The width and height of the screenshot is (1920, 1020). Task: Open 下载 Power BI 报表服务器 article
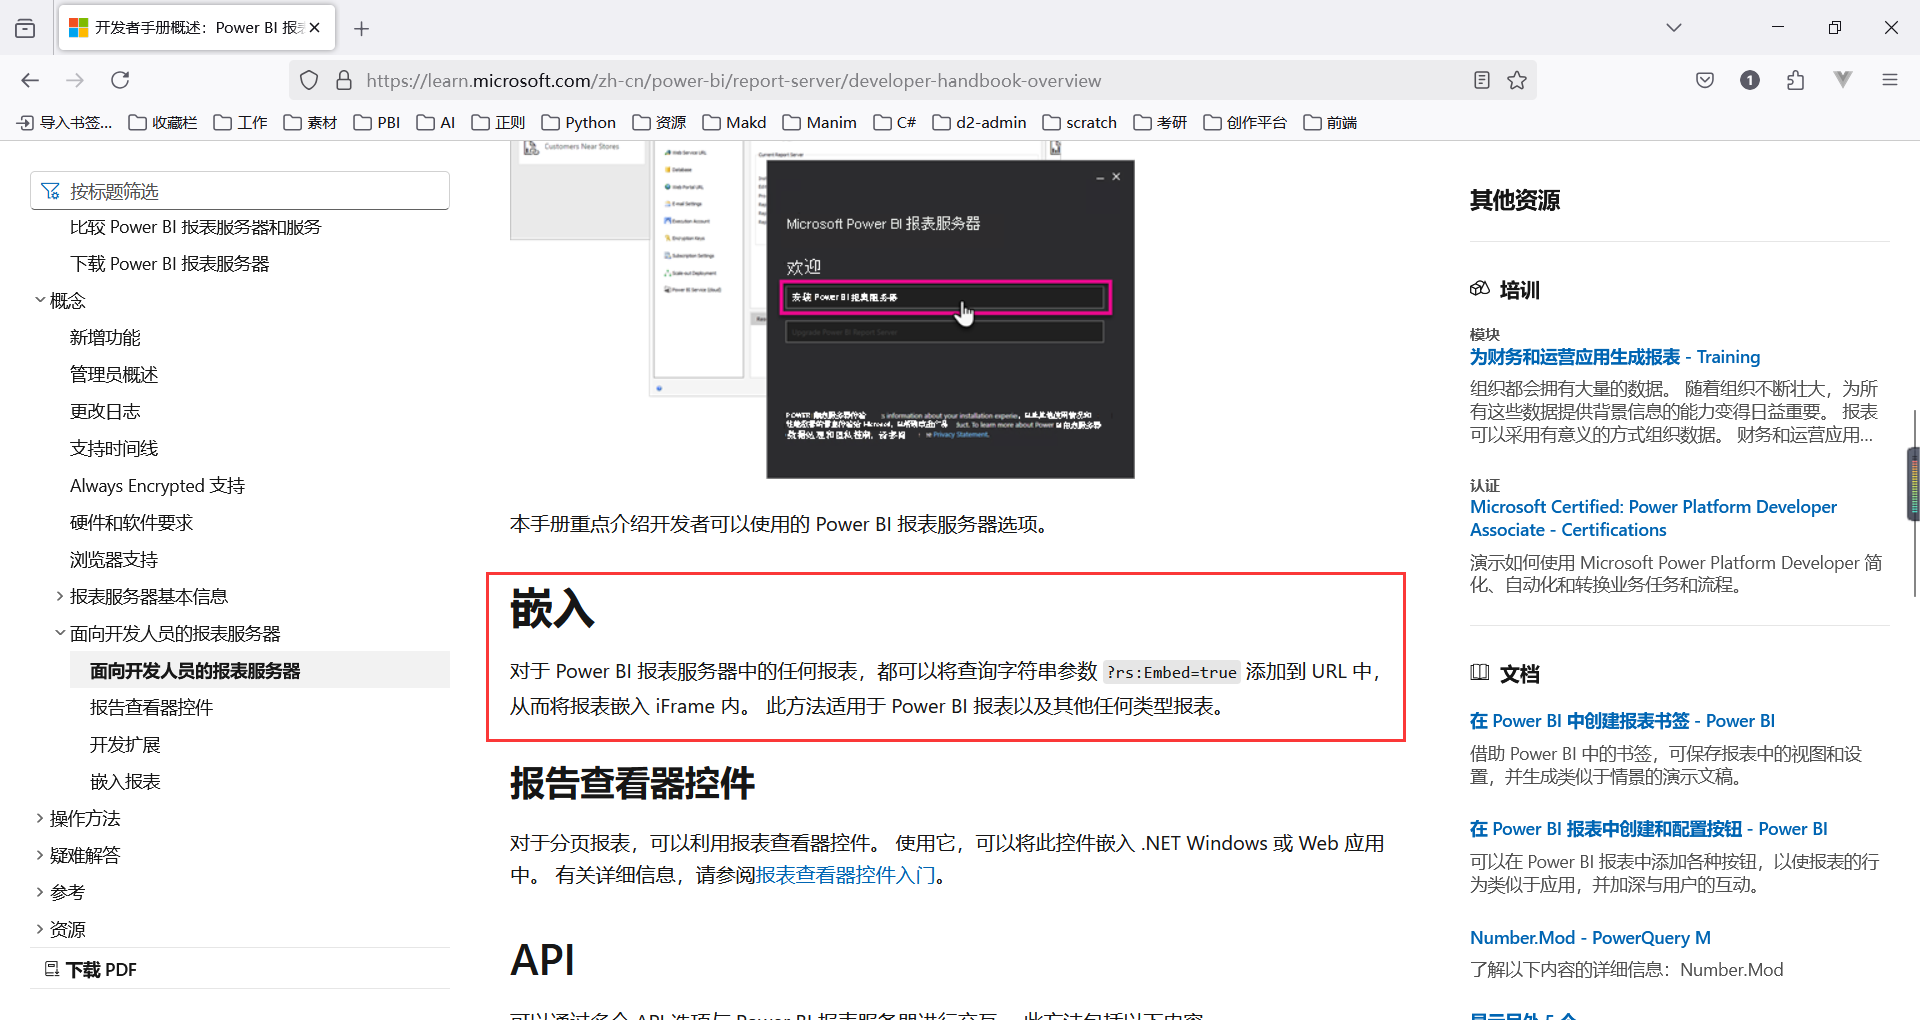click(170, 264)
